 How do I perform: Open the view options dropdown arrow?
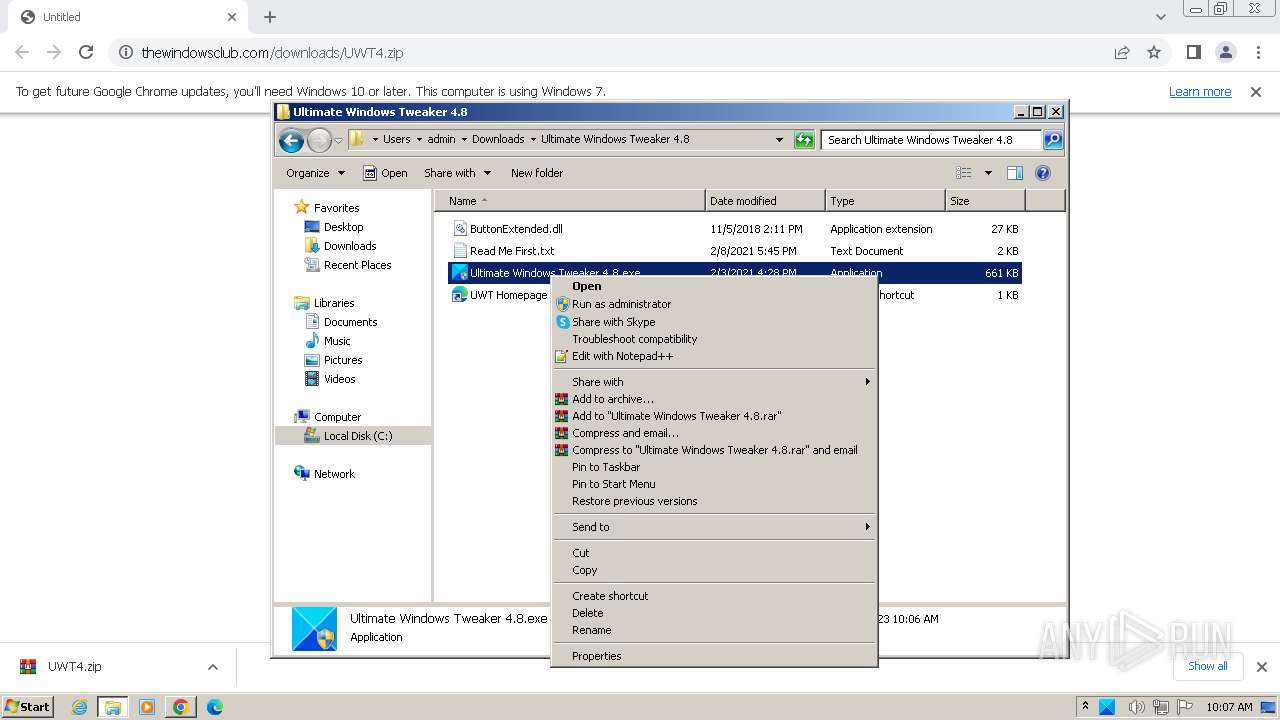tap(988, 173)
